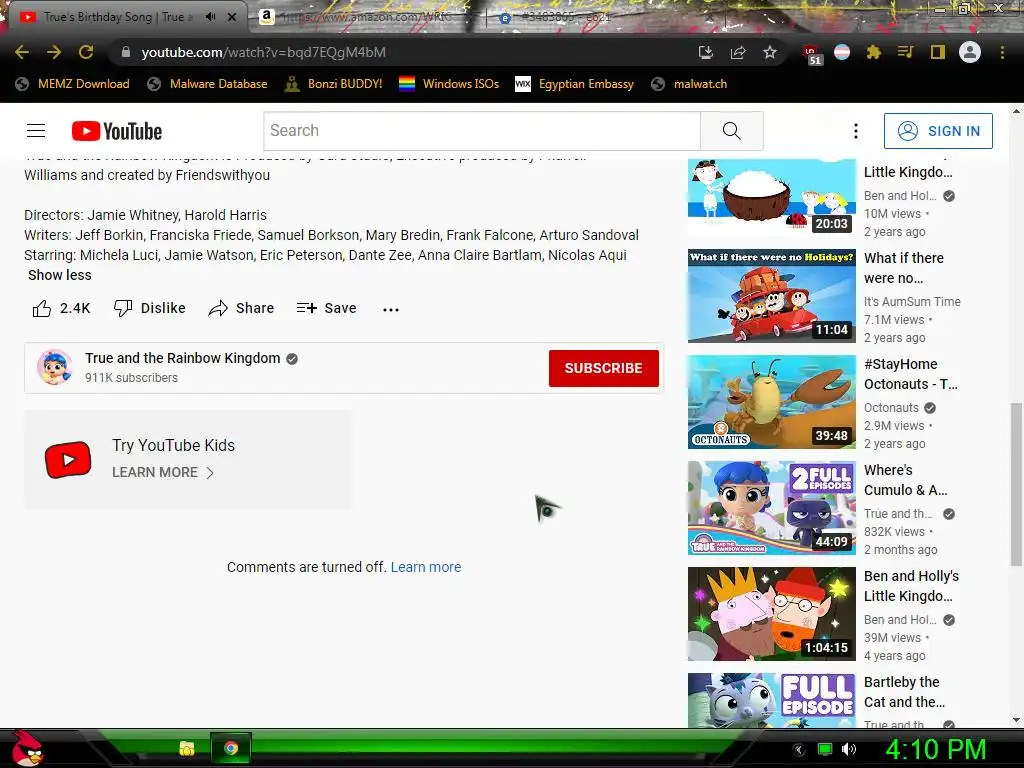Click the page vertical scrollbar thumb
The width and height of the screenshot is (1024, 768).
click(x=1016, y=485)
